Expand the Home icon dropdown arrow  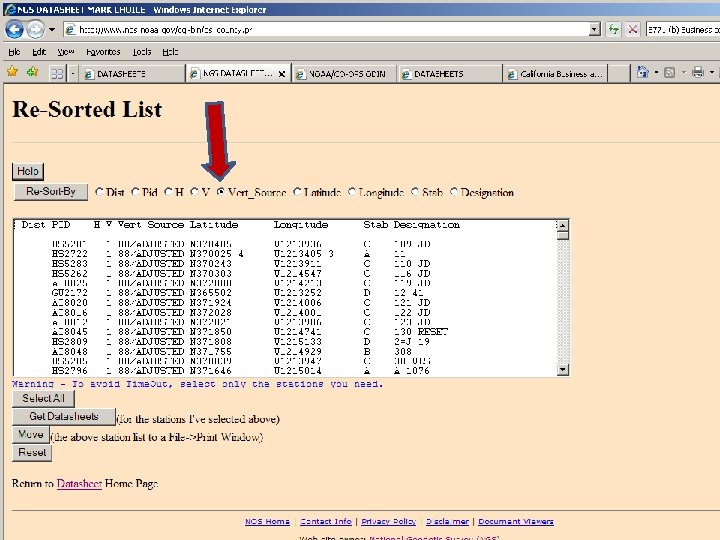656,72
